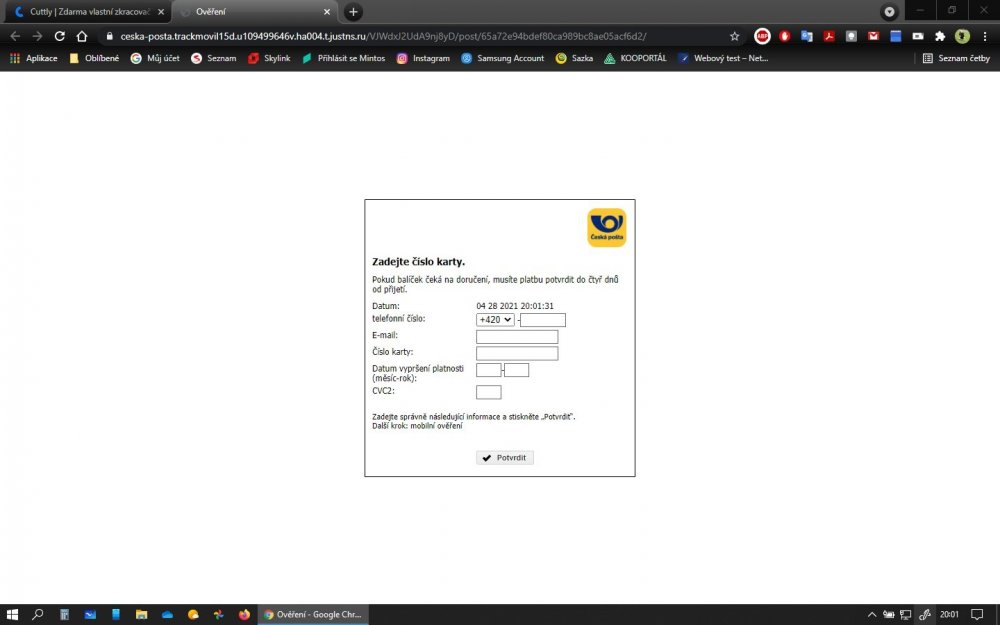Click the telefonní číslo input field

click(543, 320)
